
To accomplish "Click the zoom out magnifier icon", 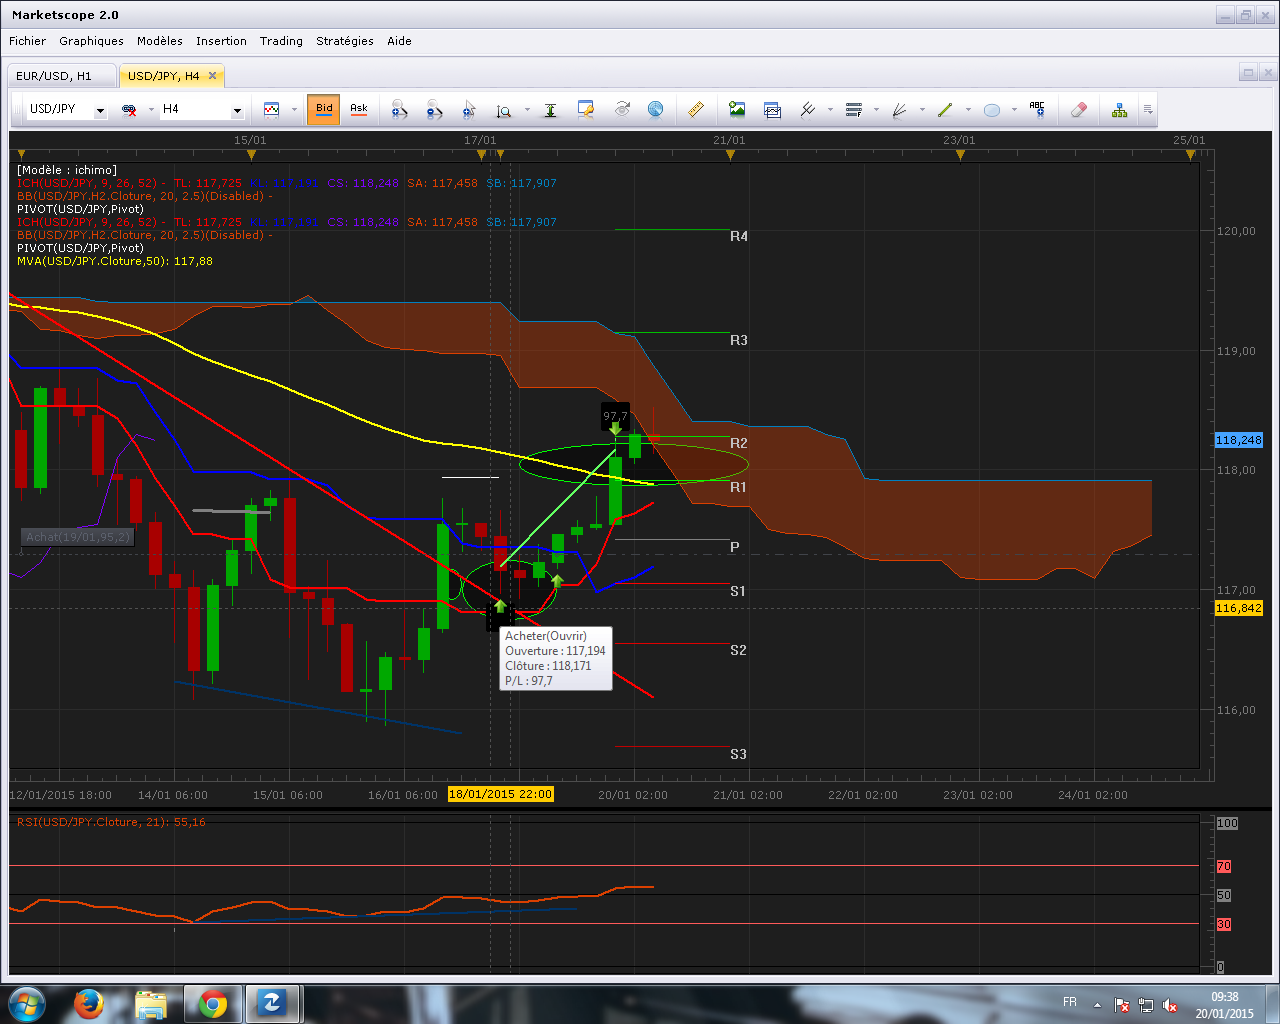I will 434,109.
